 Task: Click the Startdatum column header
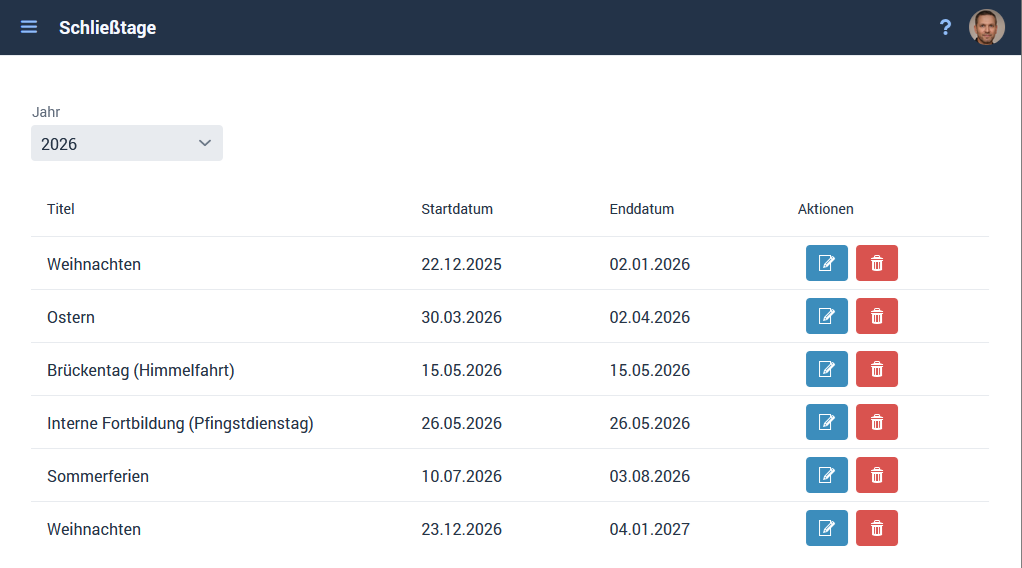coord(457,209)
